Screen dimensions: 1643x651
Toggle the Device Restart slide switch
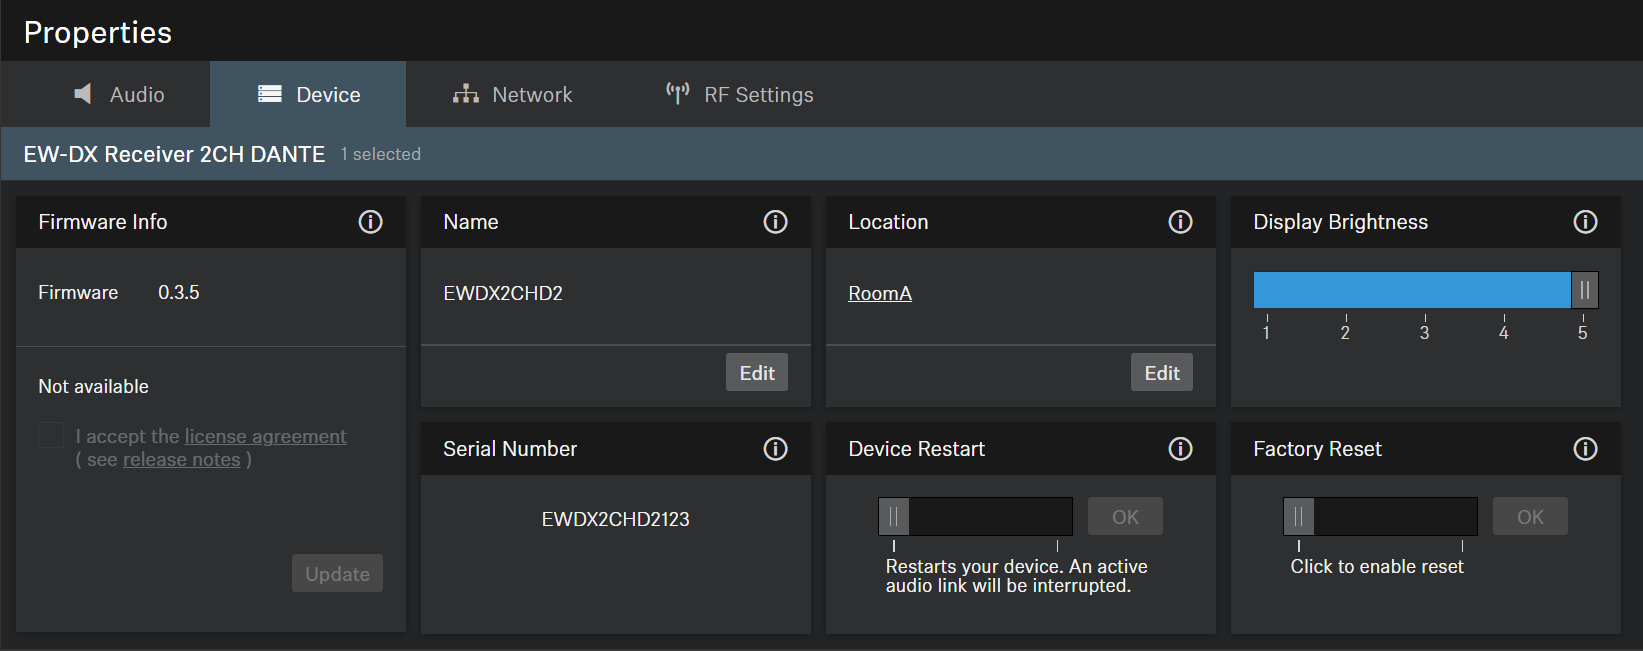pos(895,517)
